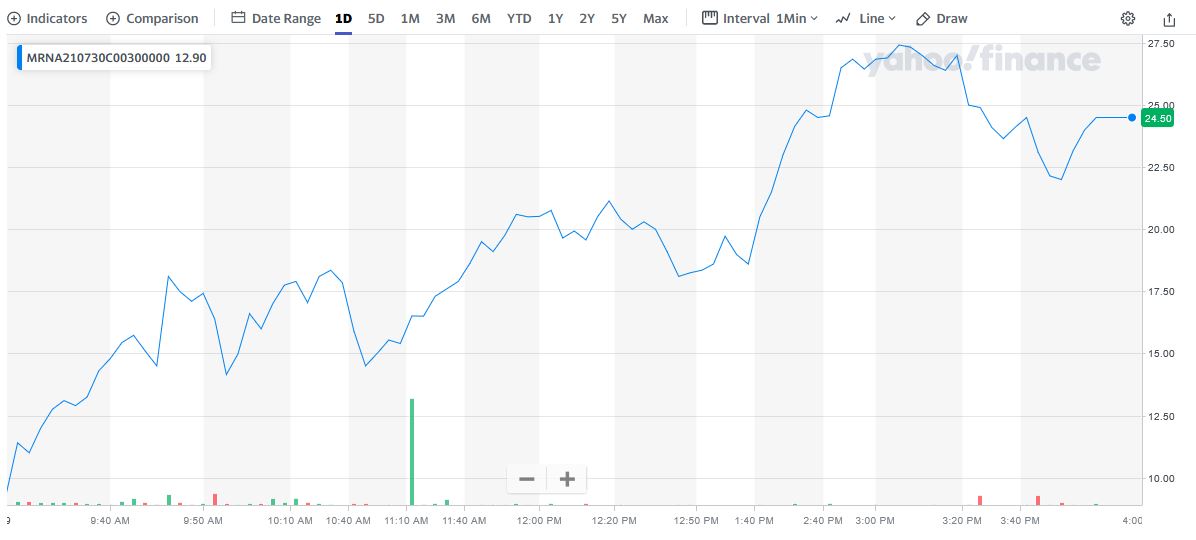Activate the Draw tool
The height and width of the screenshot is (540, 1196).
(942, 18)
